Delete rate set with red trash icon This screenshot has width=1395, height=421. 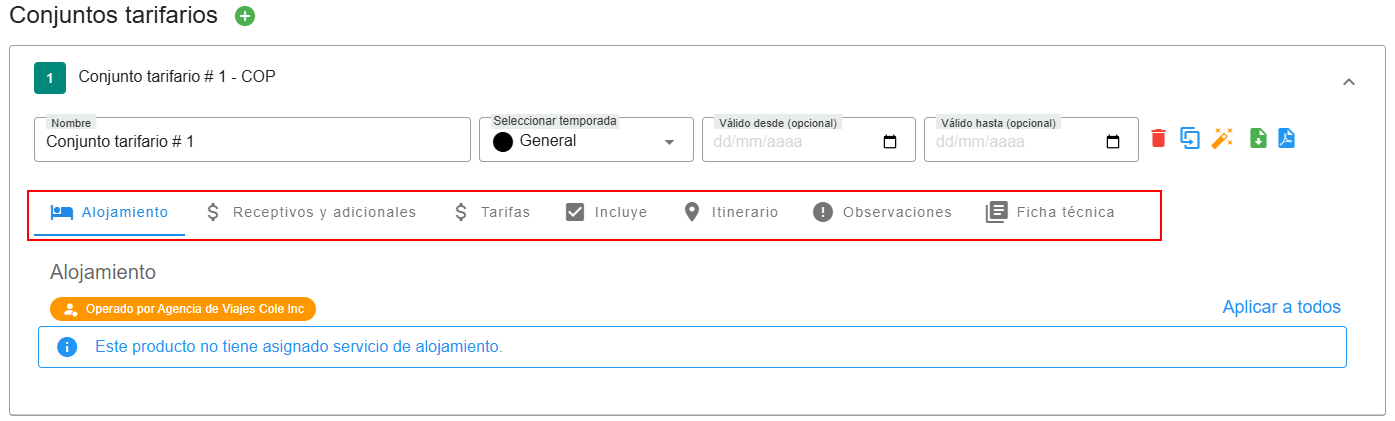pos(1158,138)
